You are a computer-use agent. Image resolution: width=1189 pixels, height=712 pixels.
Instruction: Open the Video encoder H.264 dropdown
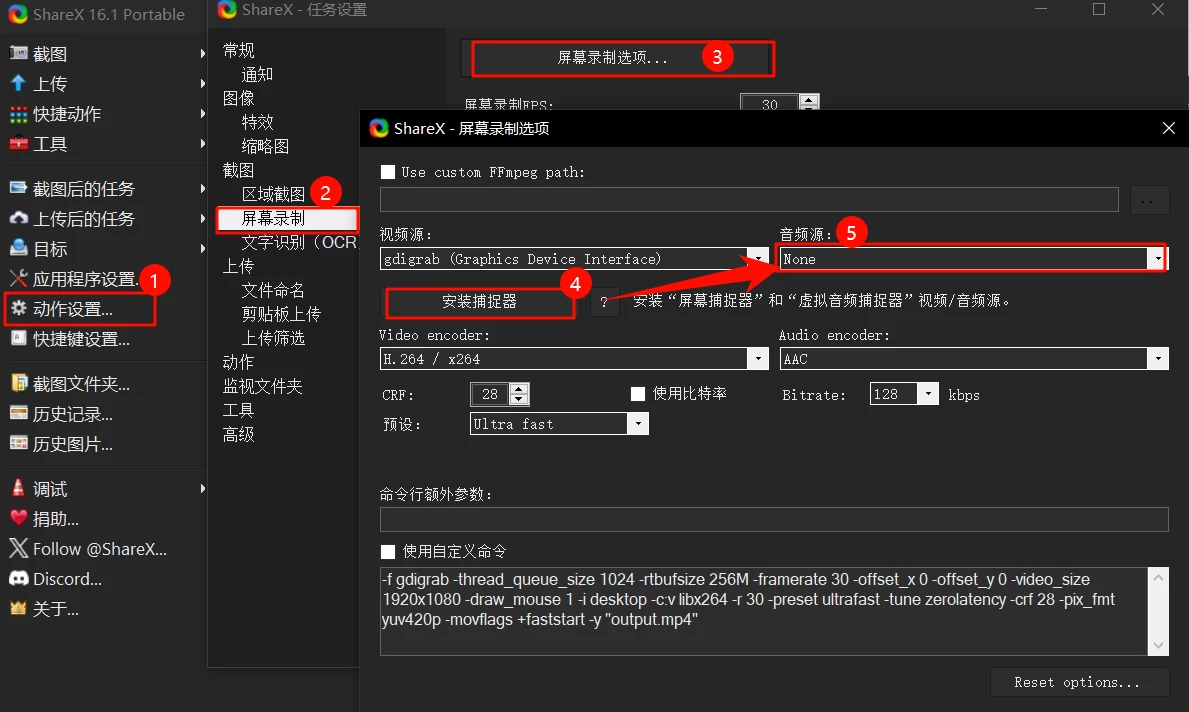pos(758,359)
